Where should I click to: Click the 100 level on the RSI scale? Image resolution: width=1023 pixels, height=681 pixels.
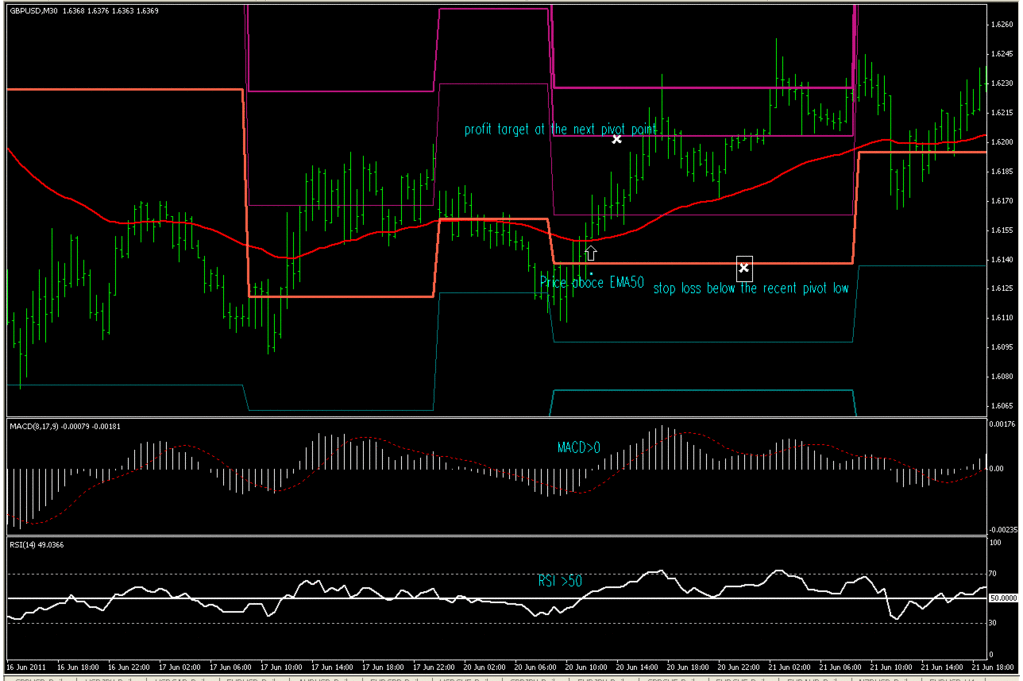(996, 543)
